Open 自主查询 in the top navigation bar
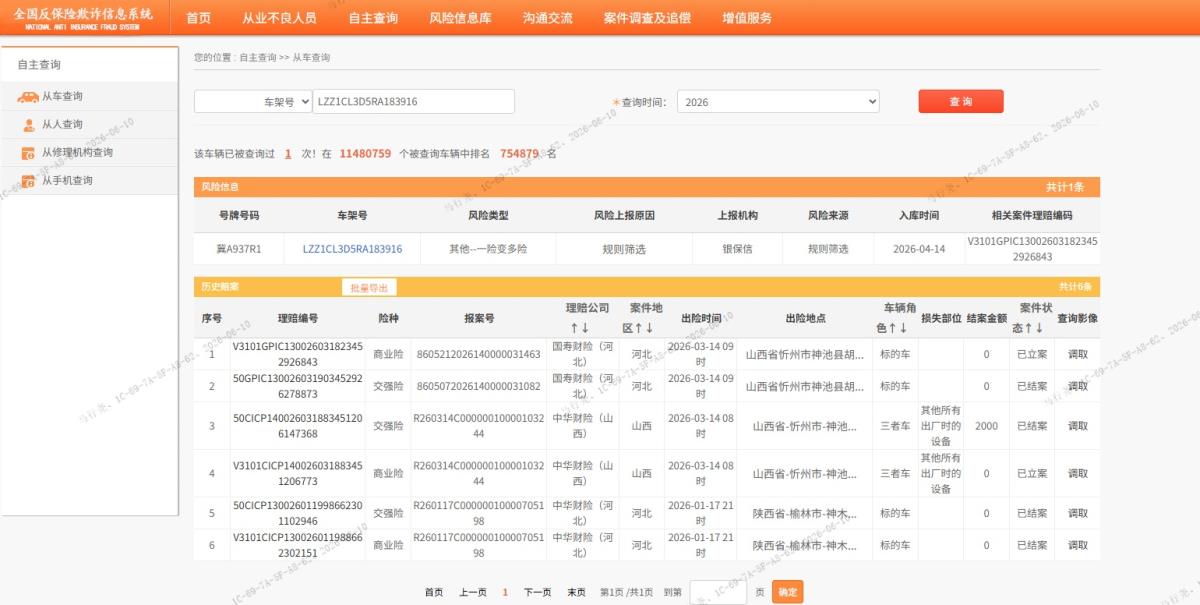1200x605 pixels. pos(373,18)
